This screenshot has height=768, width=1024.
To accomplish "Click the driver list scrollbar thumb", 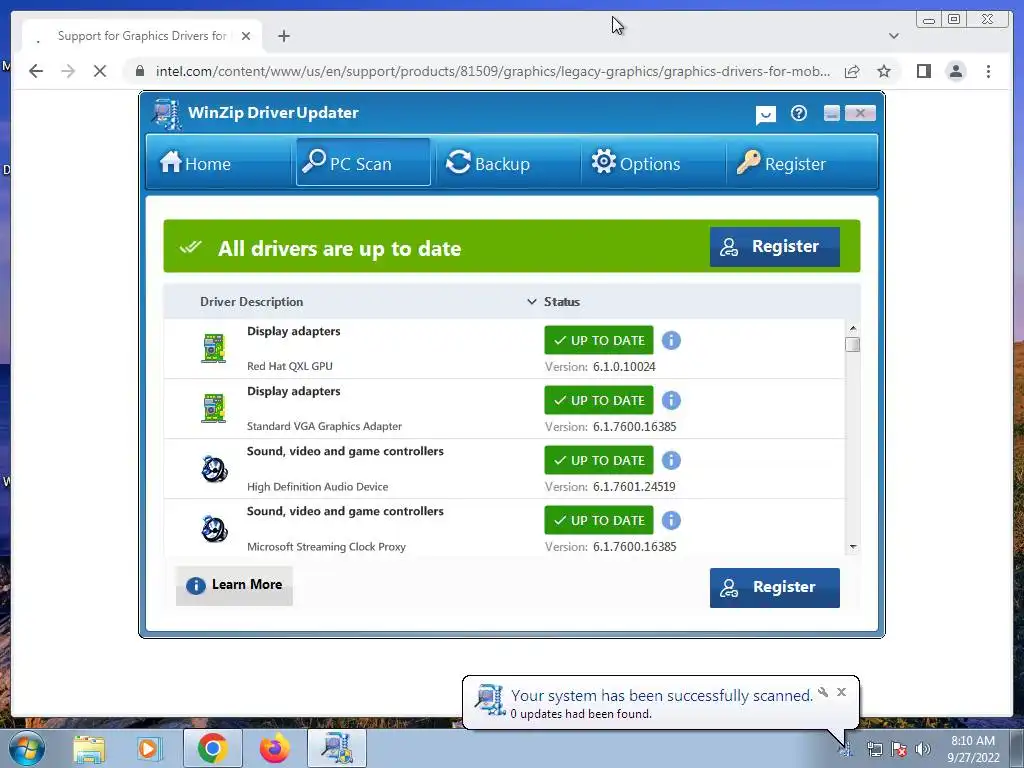I will coord(852,344).
